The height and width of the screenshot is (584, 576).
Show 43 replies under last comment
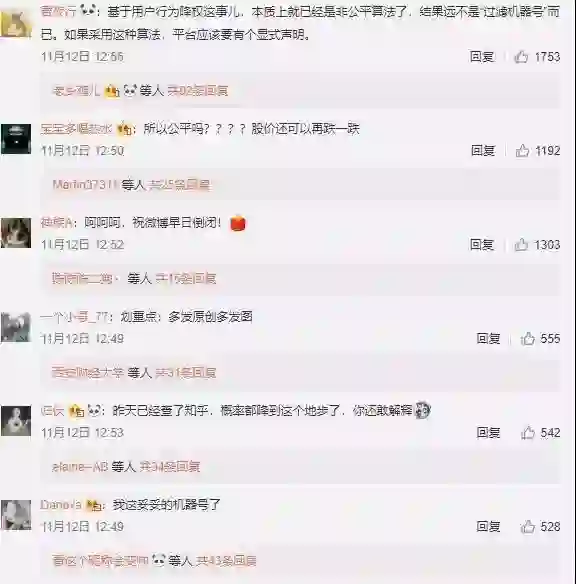pyautogui.click(x=226, y=560)
